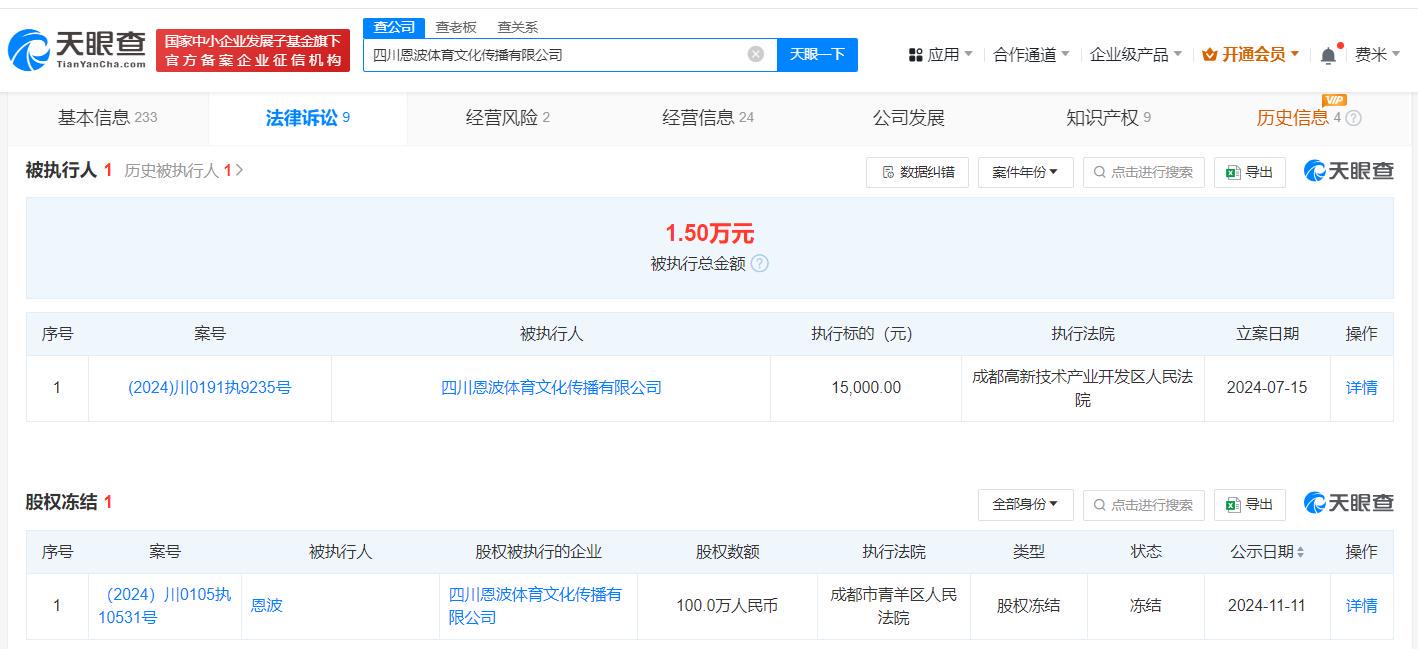This screenshot has height=649, width=1418.
Task: Click 成都高新技术产业开发区人民法院 cell
Action: [x=1083, y=388]
